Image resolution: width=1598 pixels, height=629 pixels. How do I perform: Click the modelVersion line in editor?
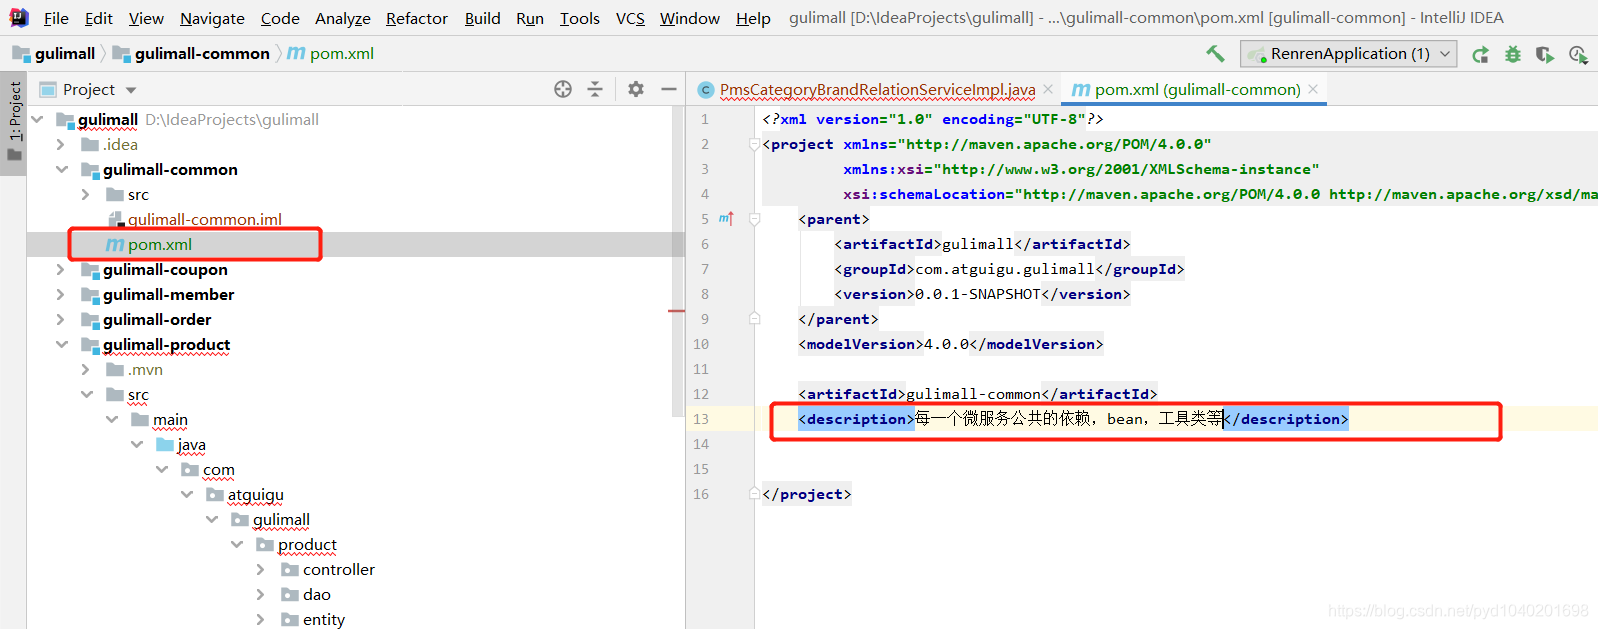[950, 344]
